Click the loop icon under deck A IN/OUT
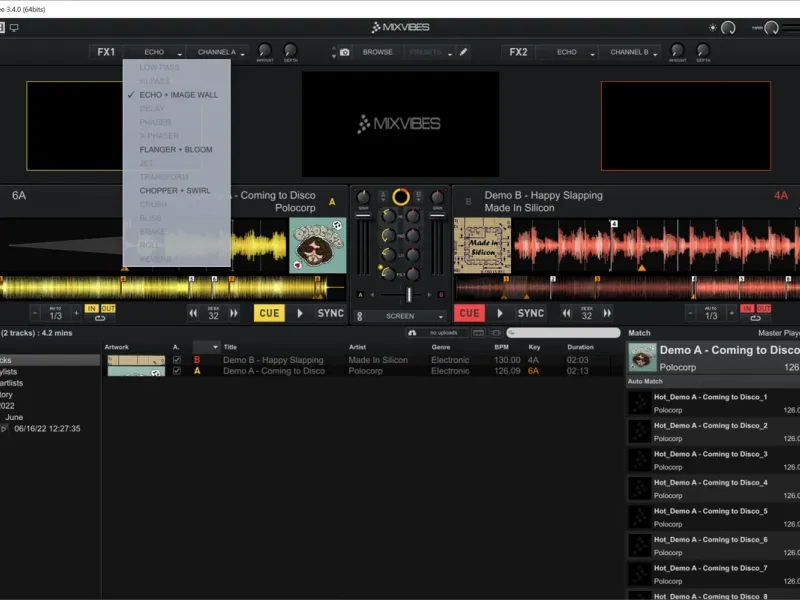 click(100, 318)
